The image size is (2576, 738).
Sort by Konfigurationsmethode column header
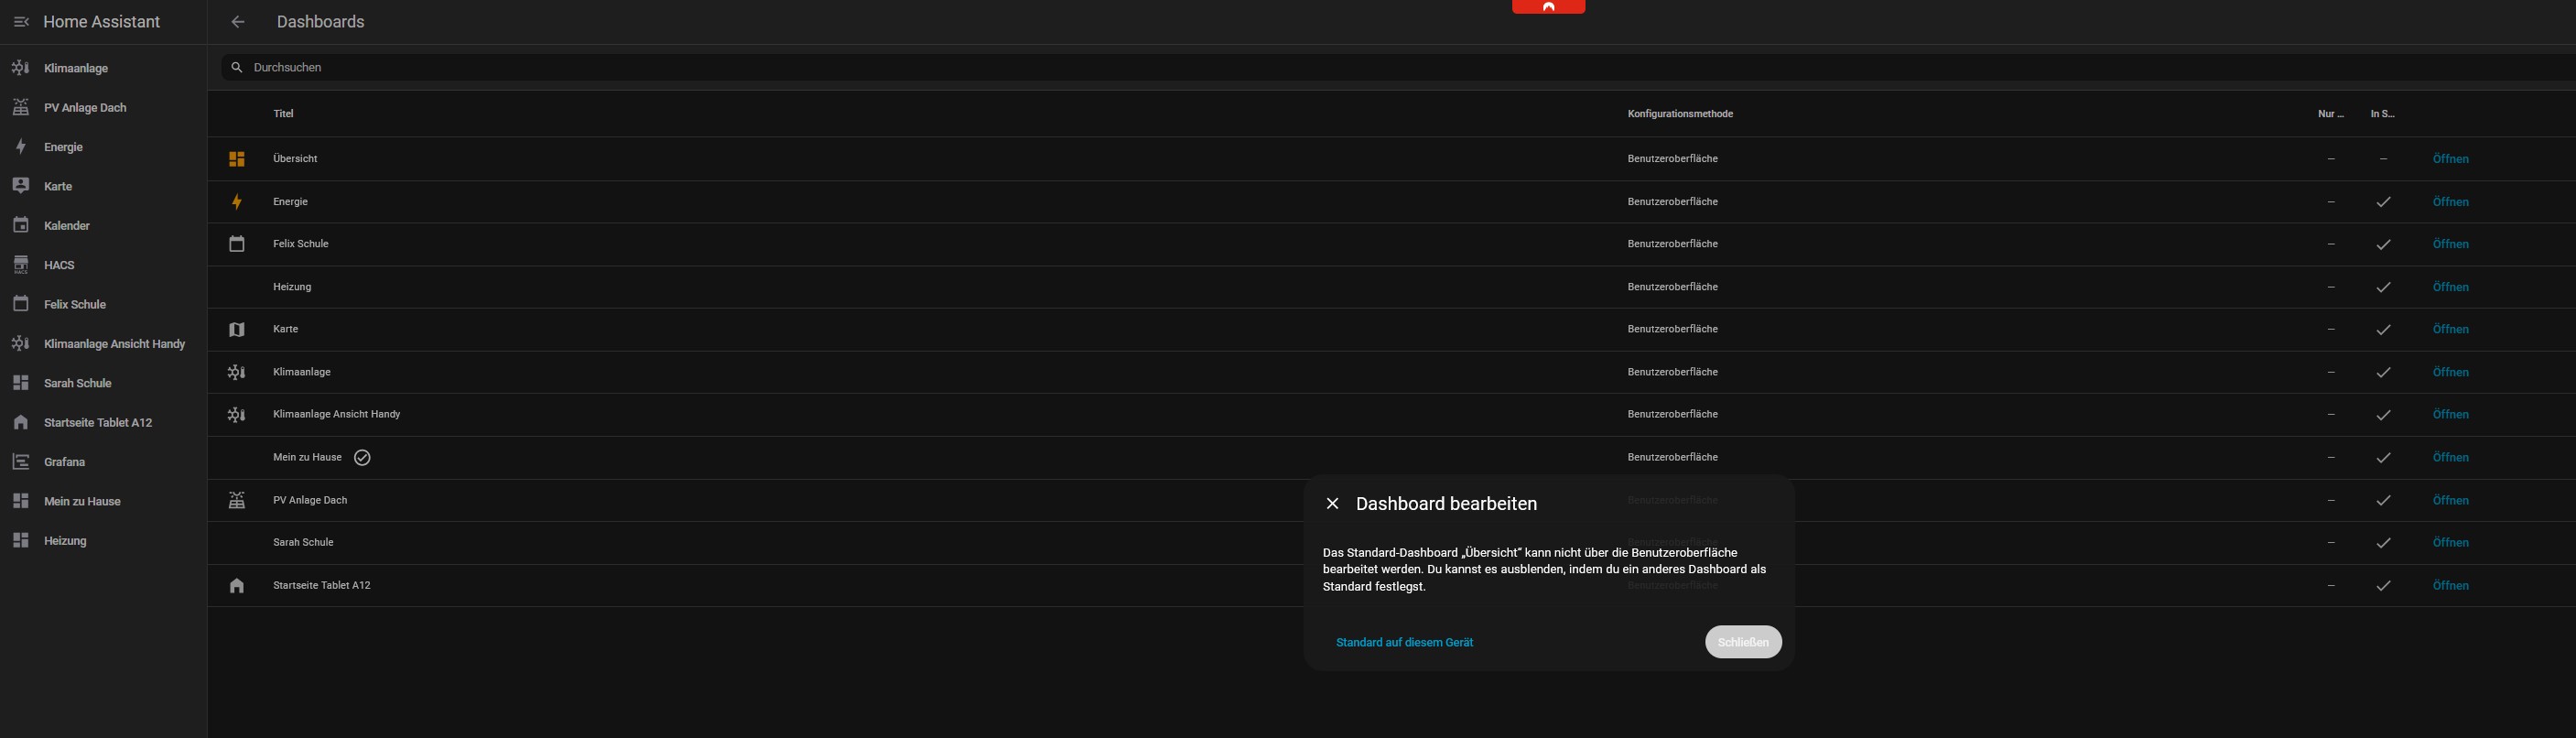tap(1679, 114)
